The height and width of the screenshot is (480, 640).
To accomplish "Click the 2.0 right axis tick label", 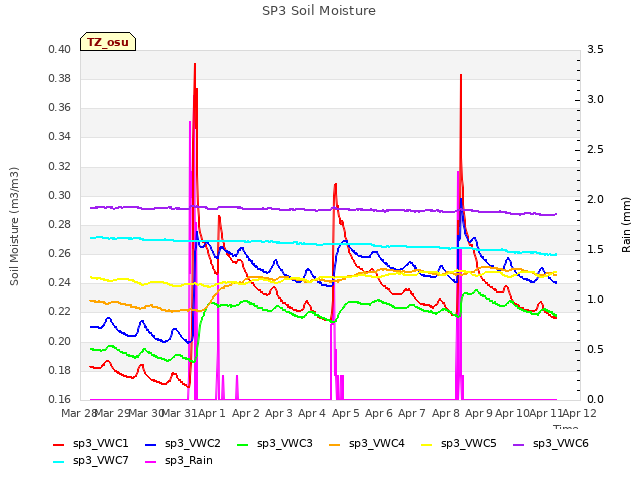I will [595, 200].
